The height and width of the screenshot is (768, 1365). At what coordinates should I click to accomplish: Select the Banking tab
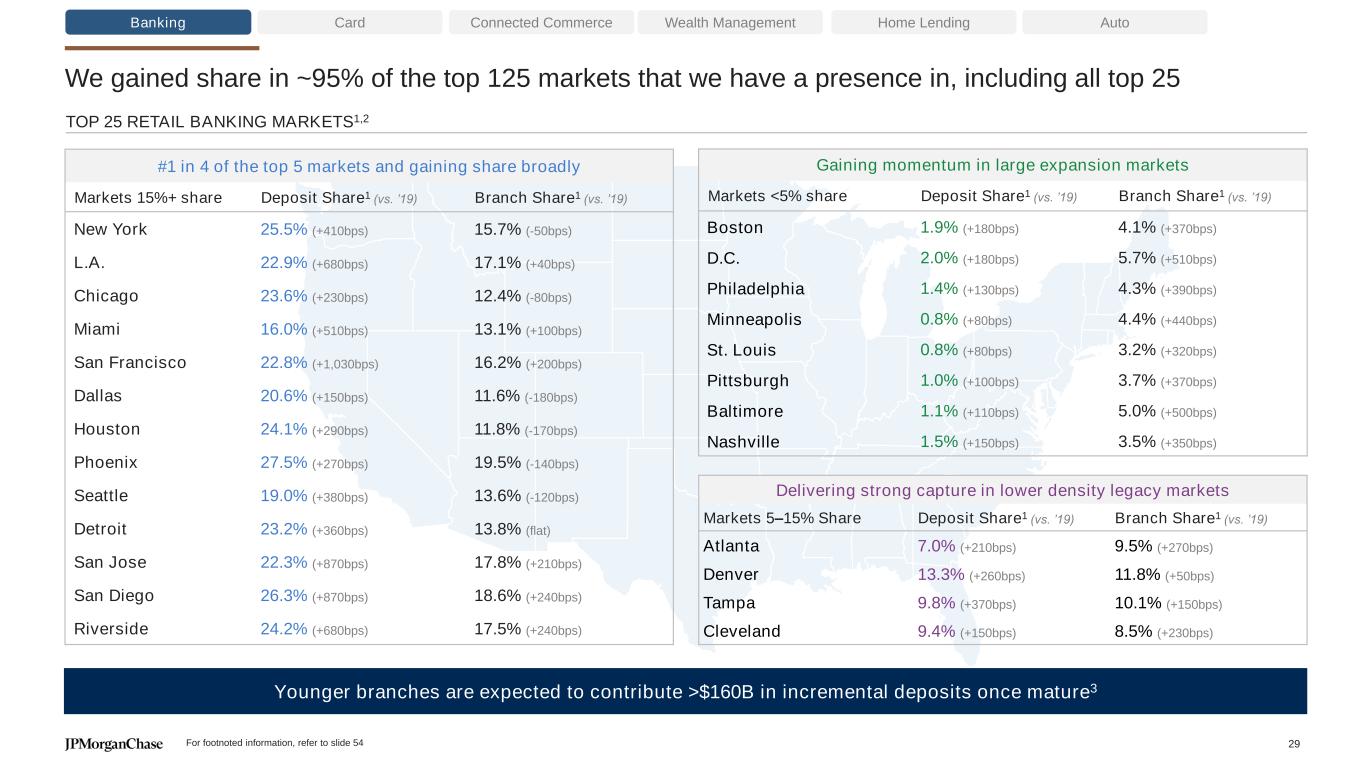(158, 23)
